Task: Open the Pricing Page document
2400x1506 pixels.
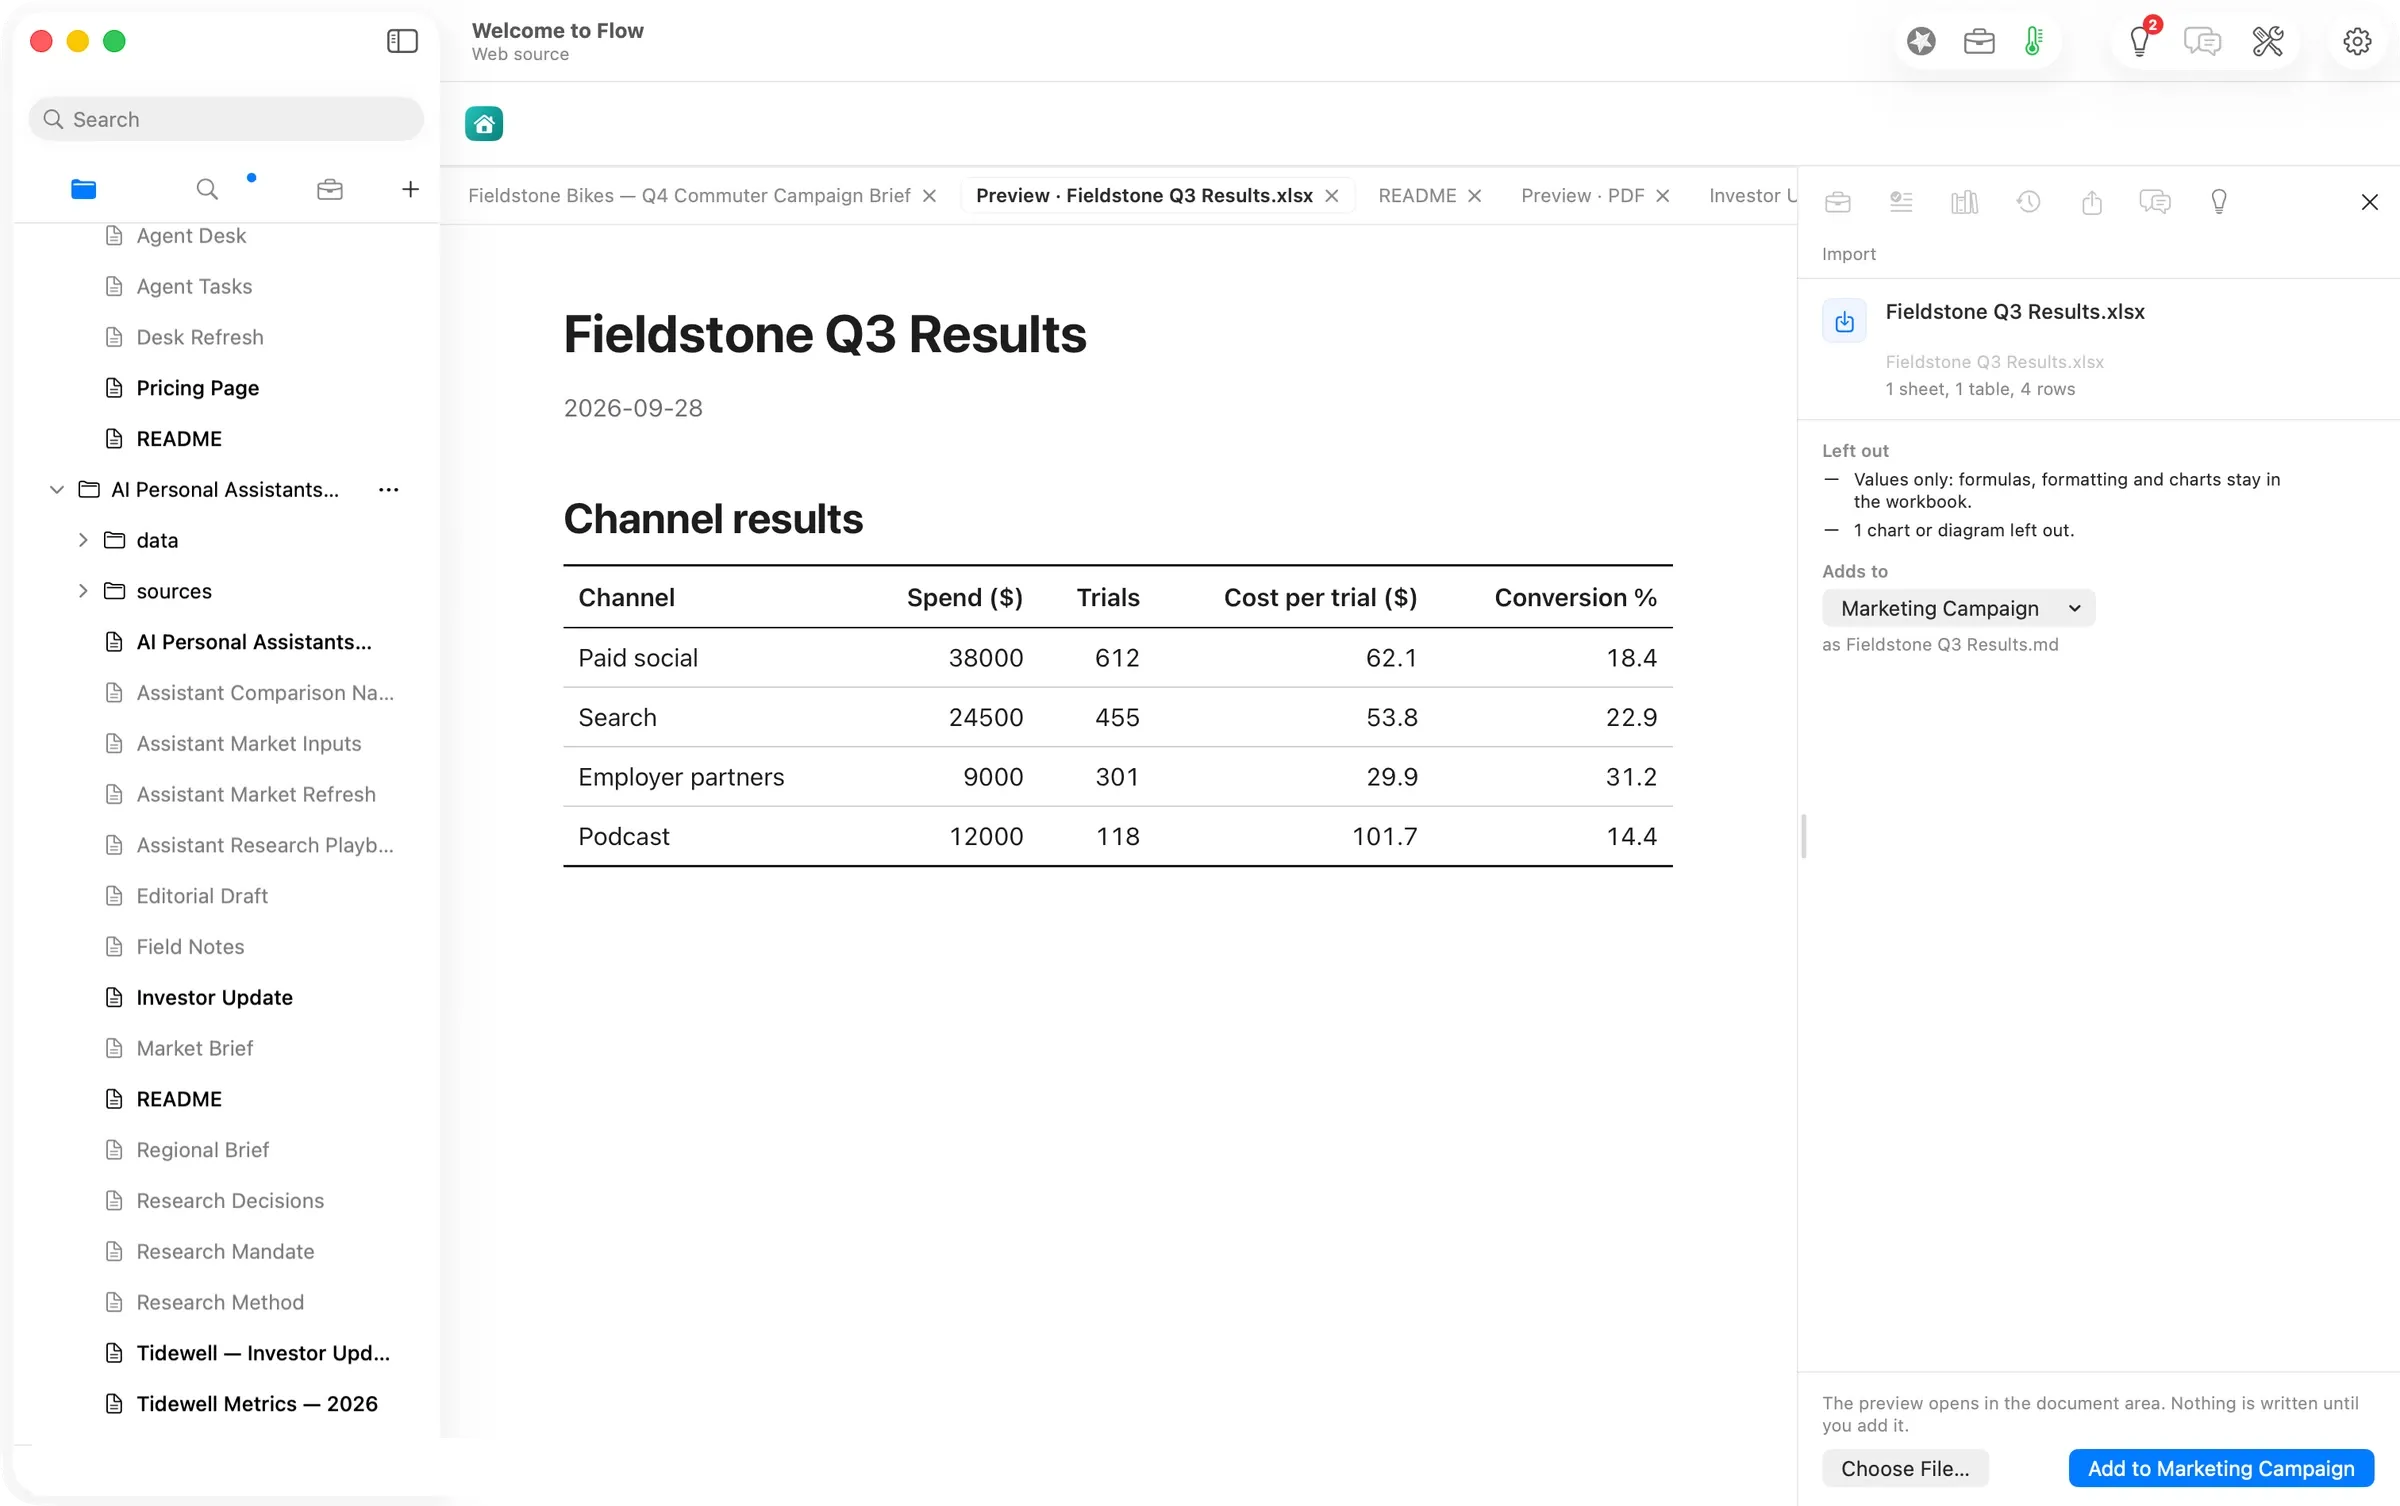Action: (198, 388)
